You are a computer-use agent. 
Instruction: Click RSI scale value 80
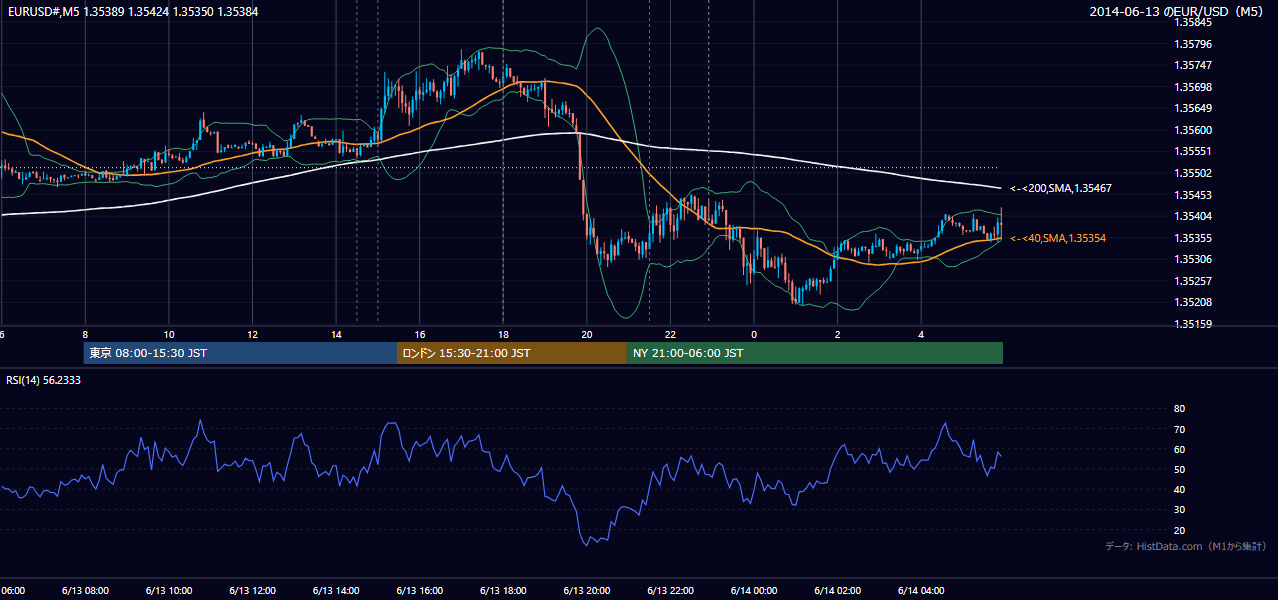coord(1179,409)
